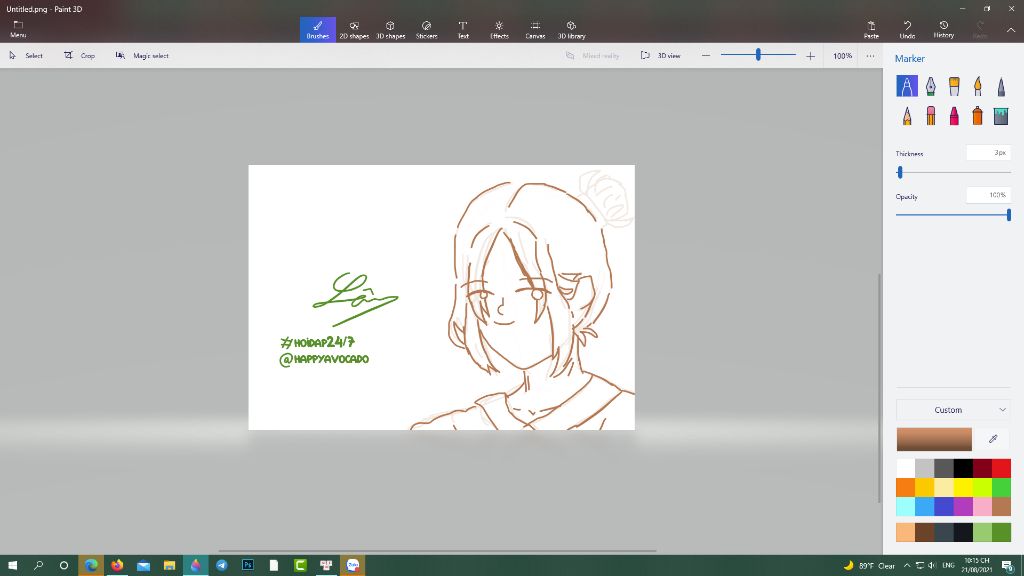The height and width of the screenshot is (576, 1024).
Task: Select the Fill bucket tool
Action: tap(1001, 116)
